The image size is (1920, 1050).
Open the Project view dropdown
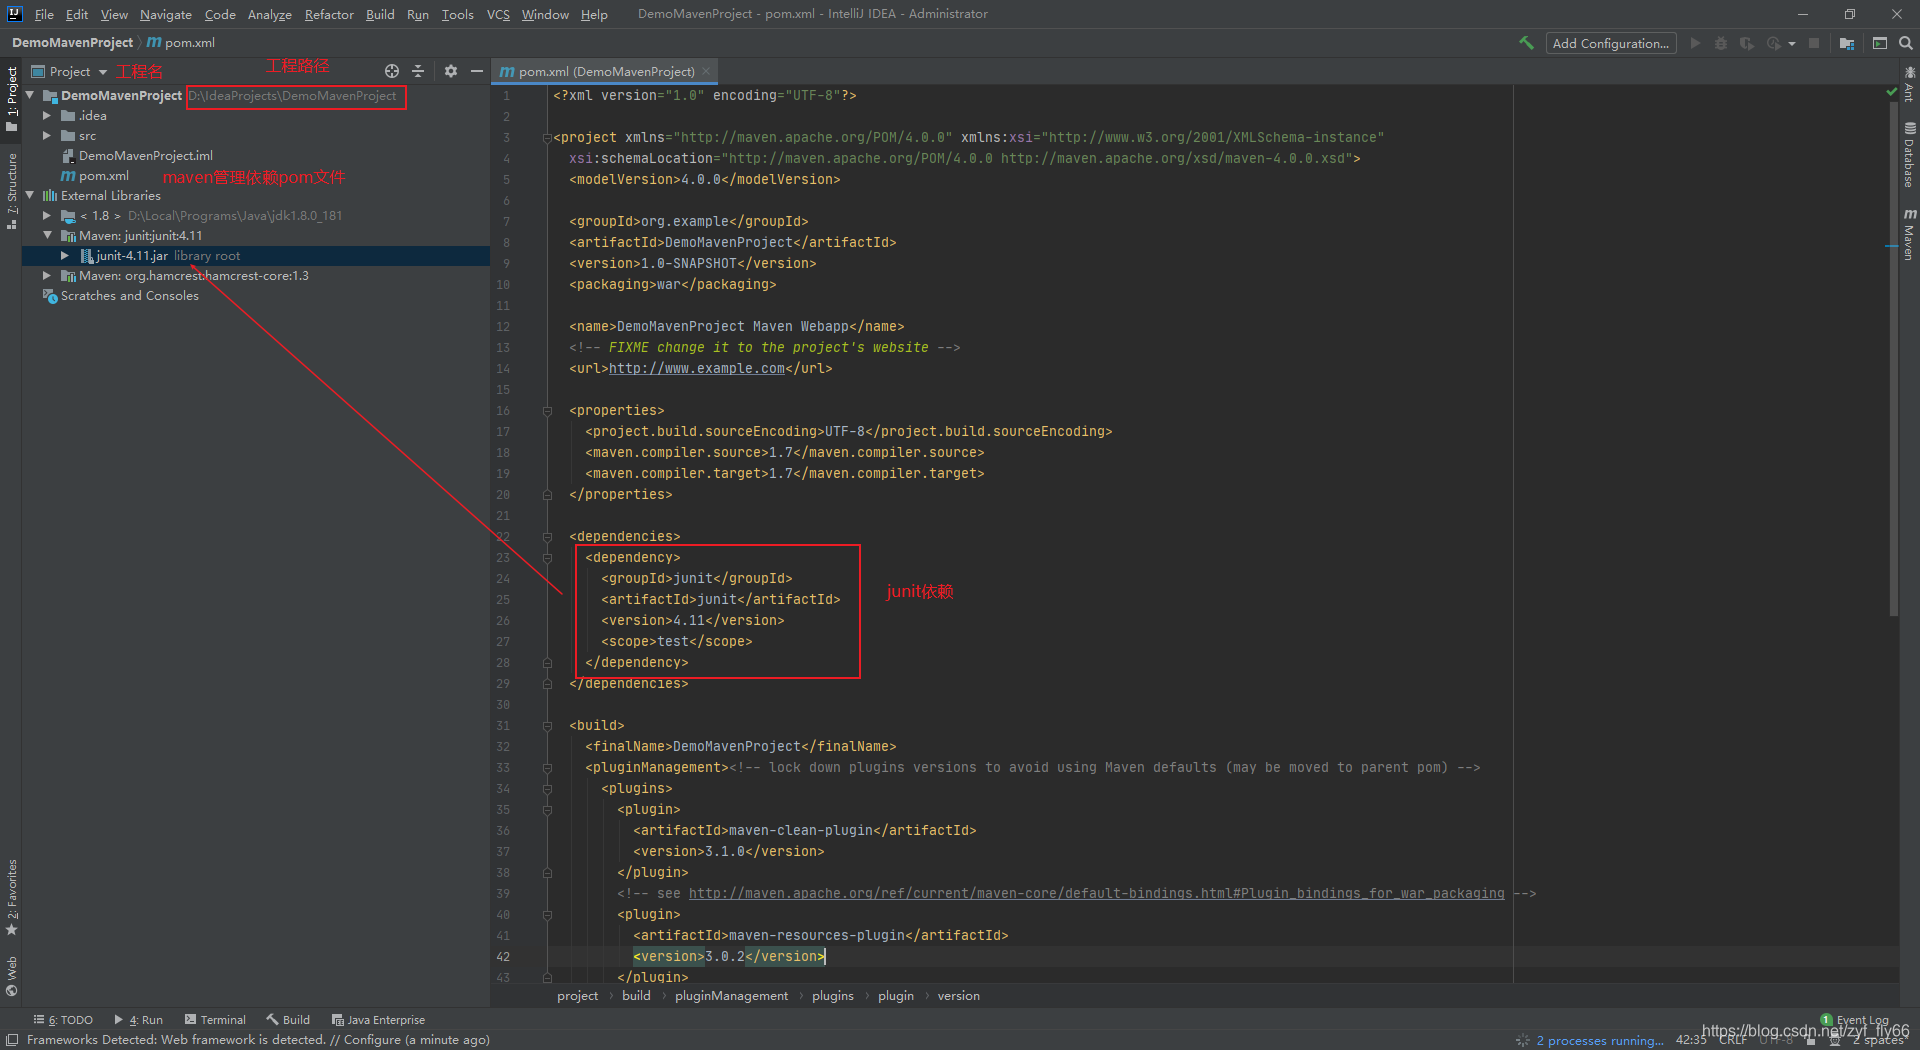coord(69,71)
